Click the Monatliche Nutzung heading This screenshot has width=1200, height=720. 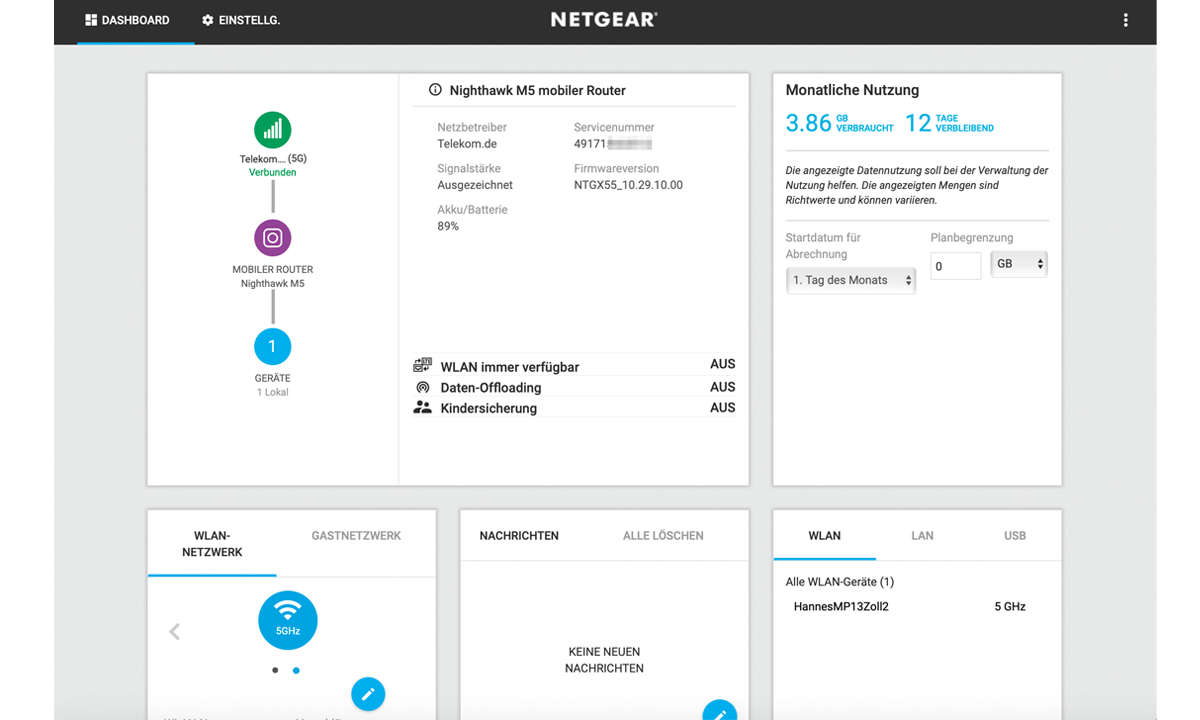tap(852, 90)
